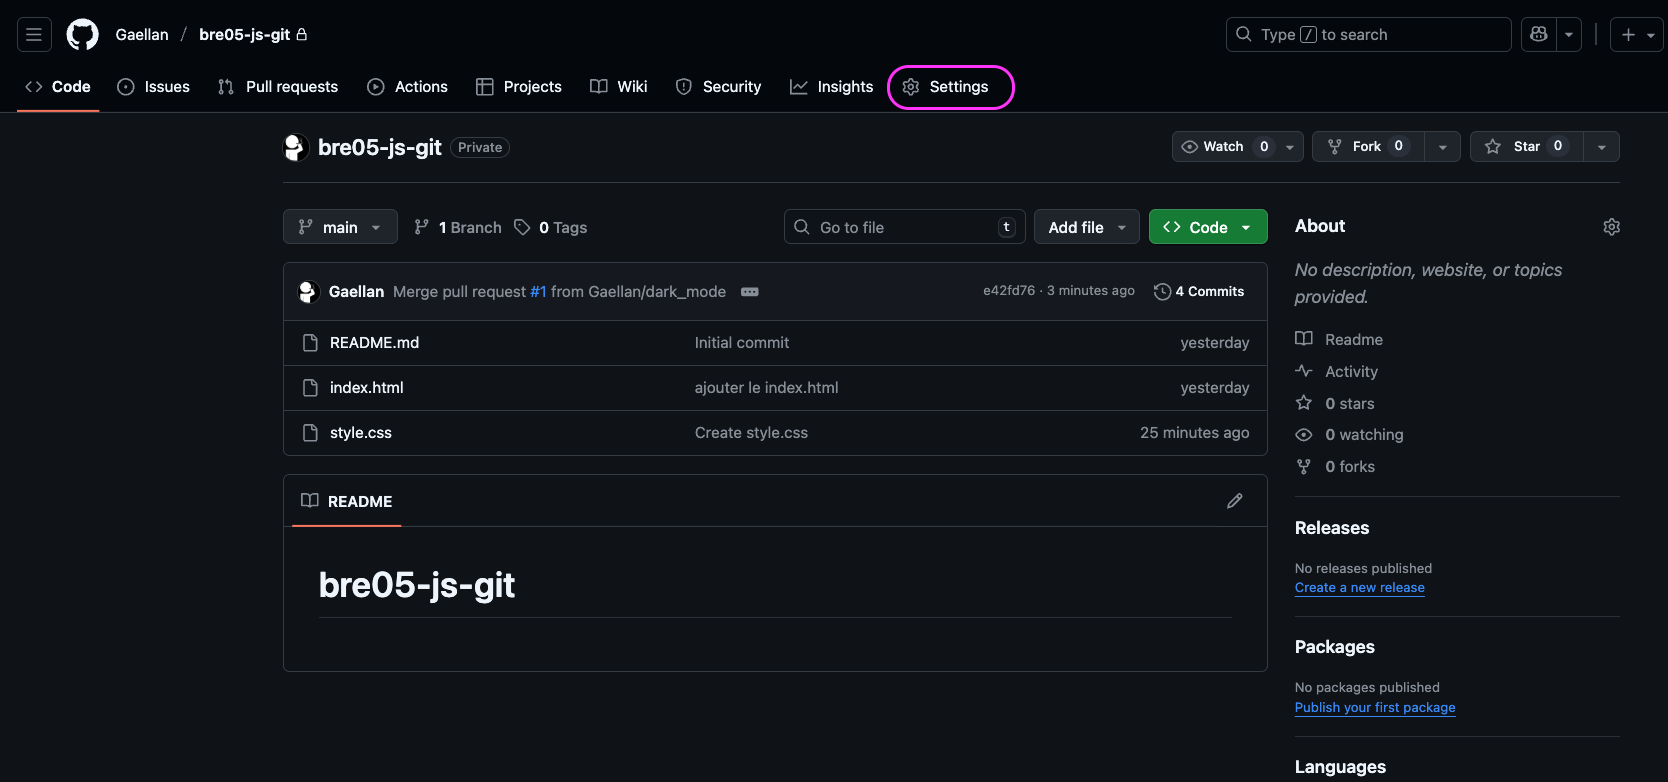Viewport: 1668px width, 782px height.
Task: Open the Activity link
Action: point(1337,372)
